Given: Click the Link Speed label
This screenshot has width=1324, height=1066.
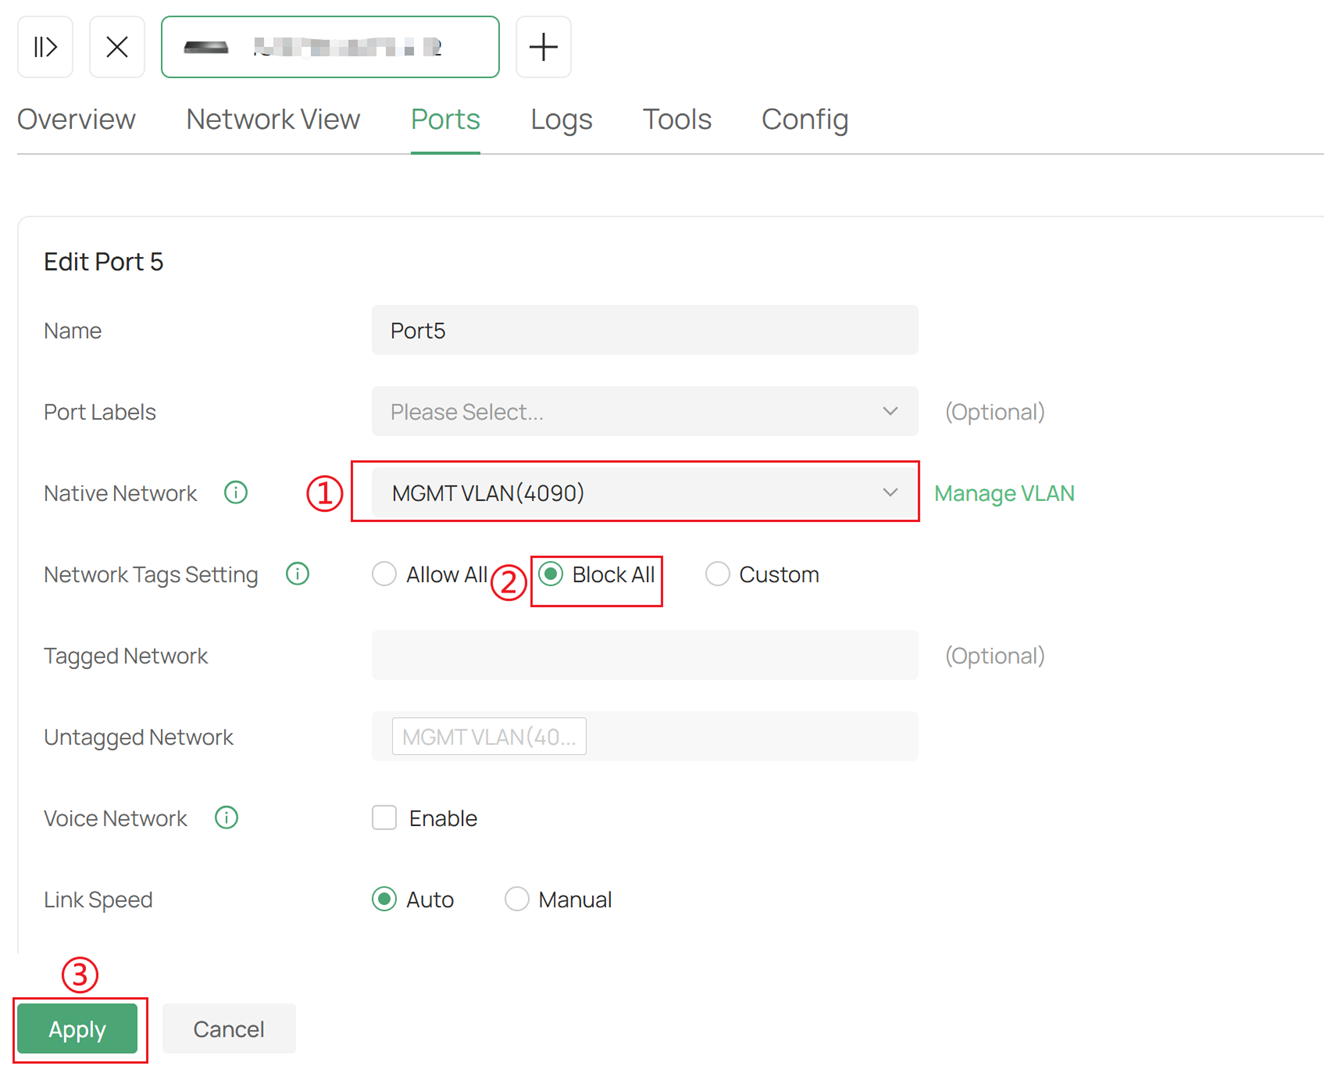Looking at the screenshot, I should [98, 900].
